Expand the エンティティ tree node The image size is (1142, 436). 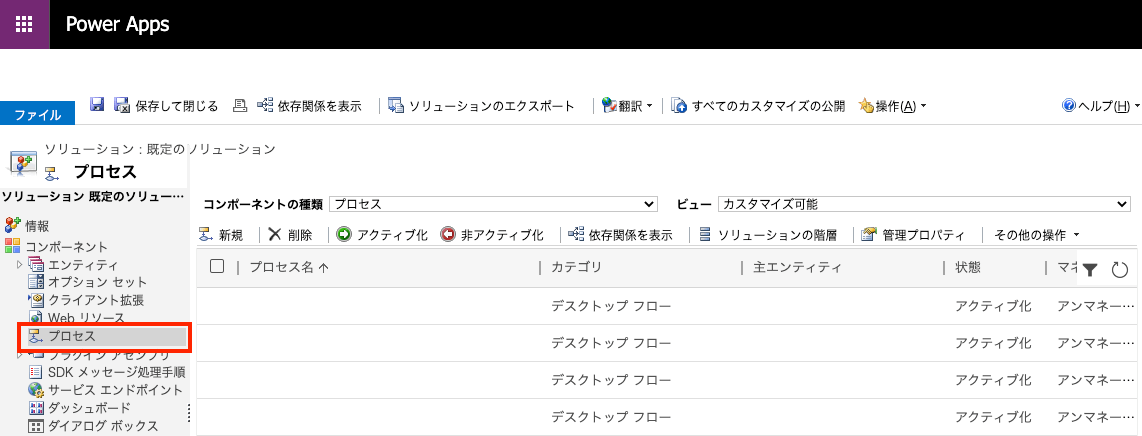click(x=20, y=264)
